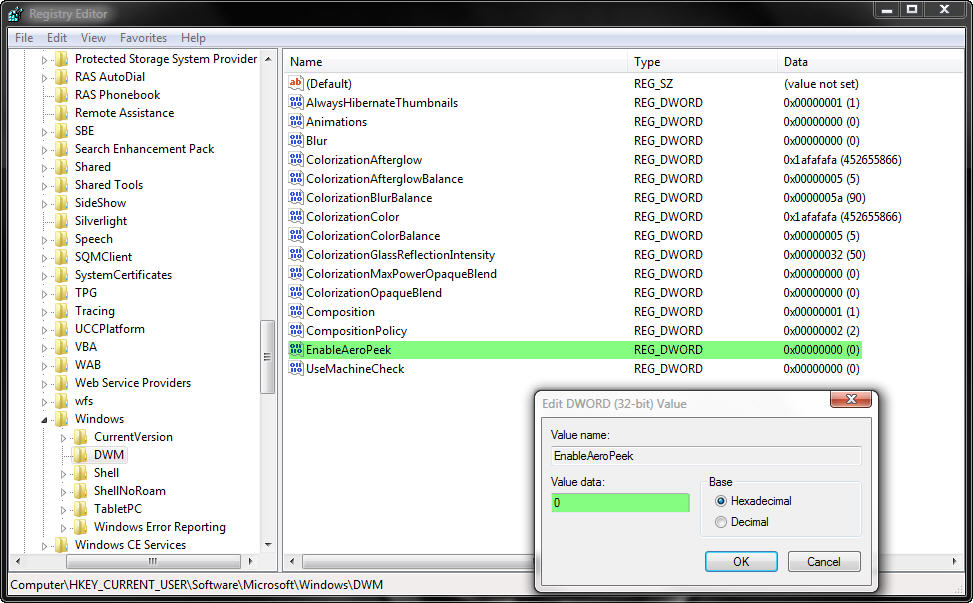Image resolution: width=973 pixels, height=603 pixels.
Task: Click the ColorizationGlassReflectionIntensity DWORD icon
Action: point(296,254)
